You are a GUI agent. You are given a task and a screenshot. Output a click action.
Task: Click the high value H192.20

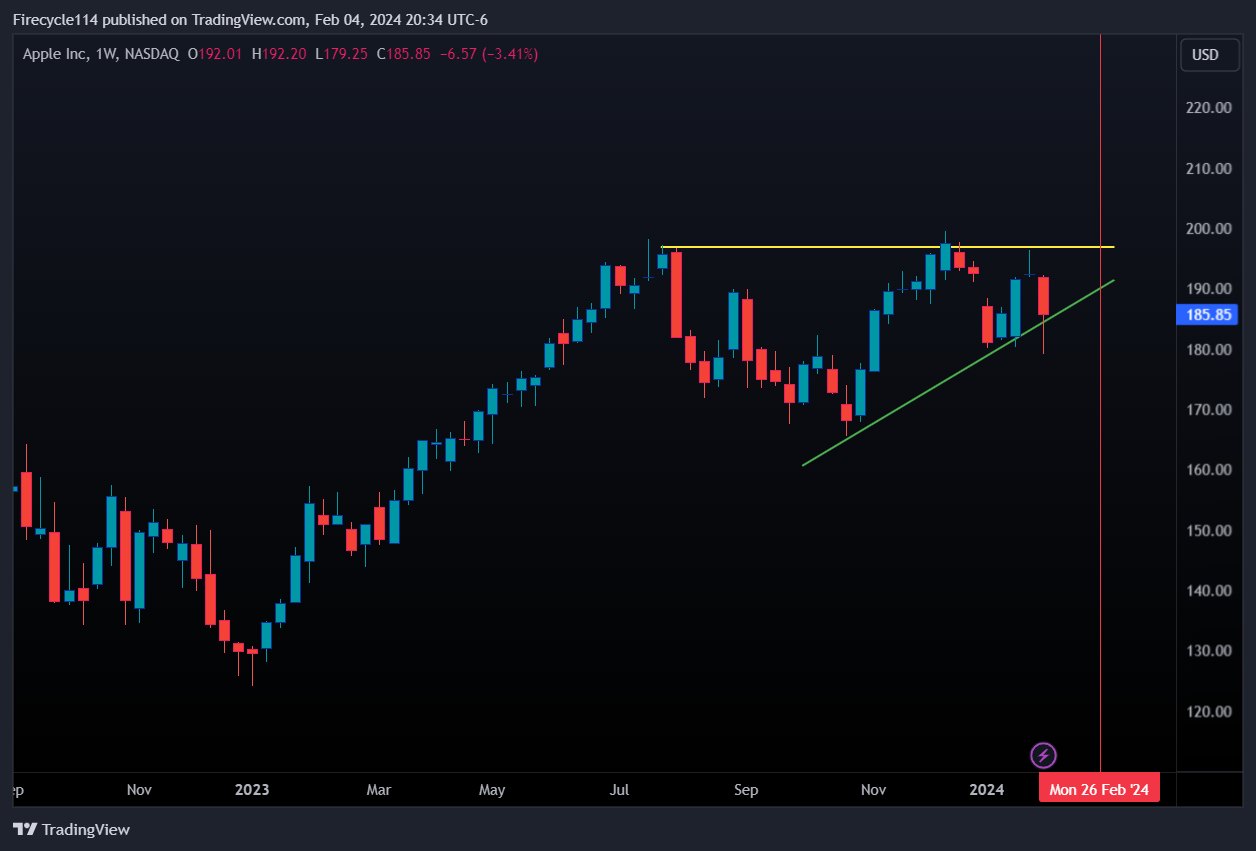[x=278, y=54]
